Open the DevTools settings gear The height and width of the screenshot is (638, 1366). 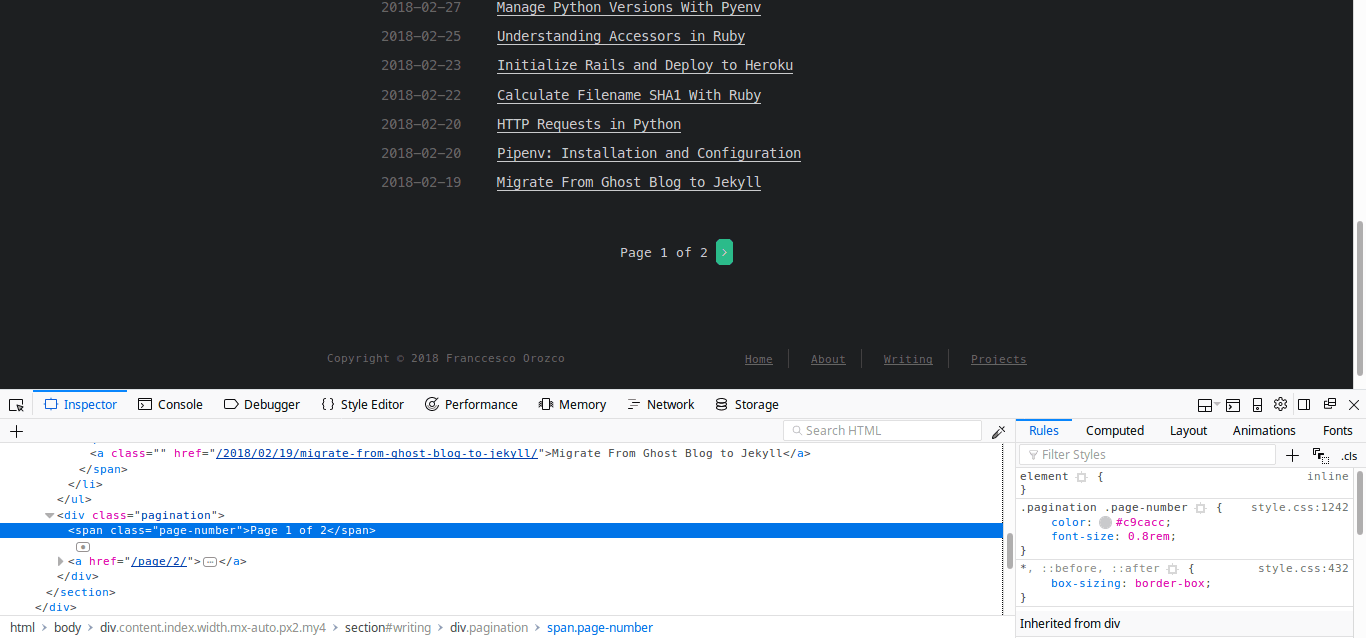click(x=1280, y=405)
